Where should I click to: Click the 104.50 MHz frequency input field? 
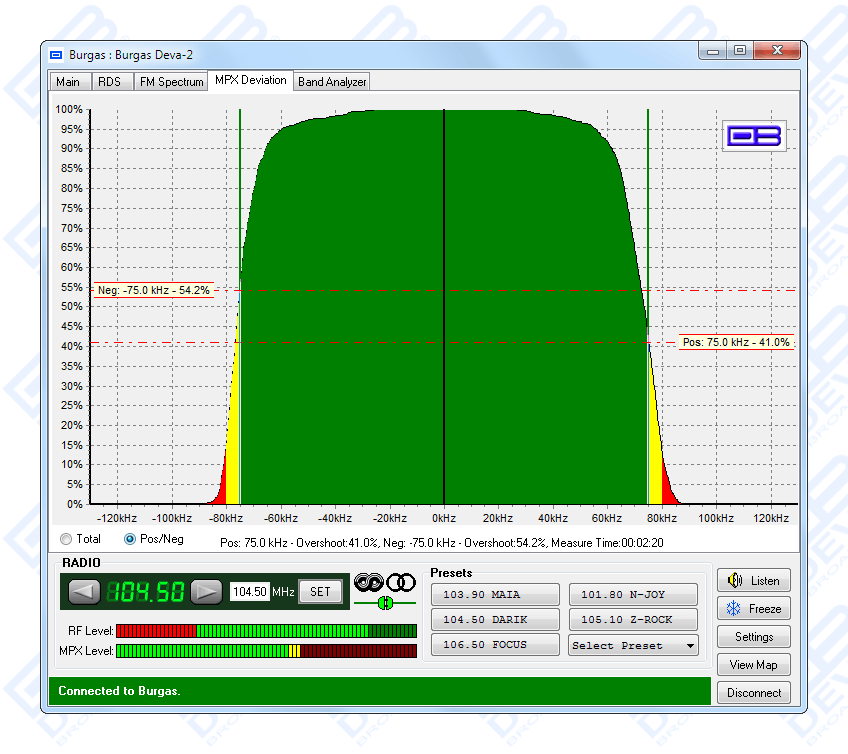(x=250, y=592)
